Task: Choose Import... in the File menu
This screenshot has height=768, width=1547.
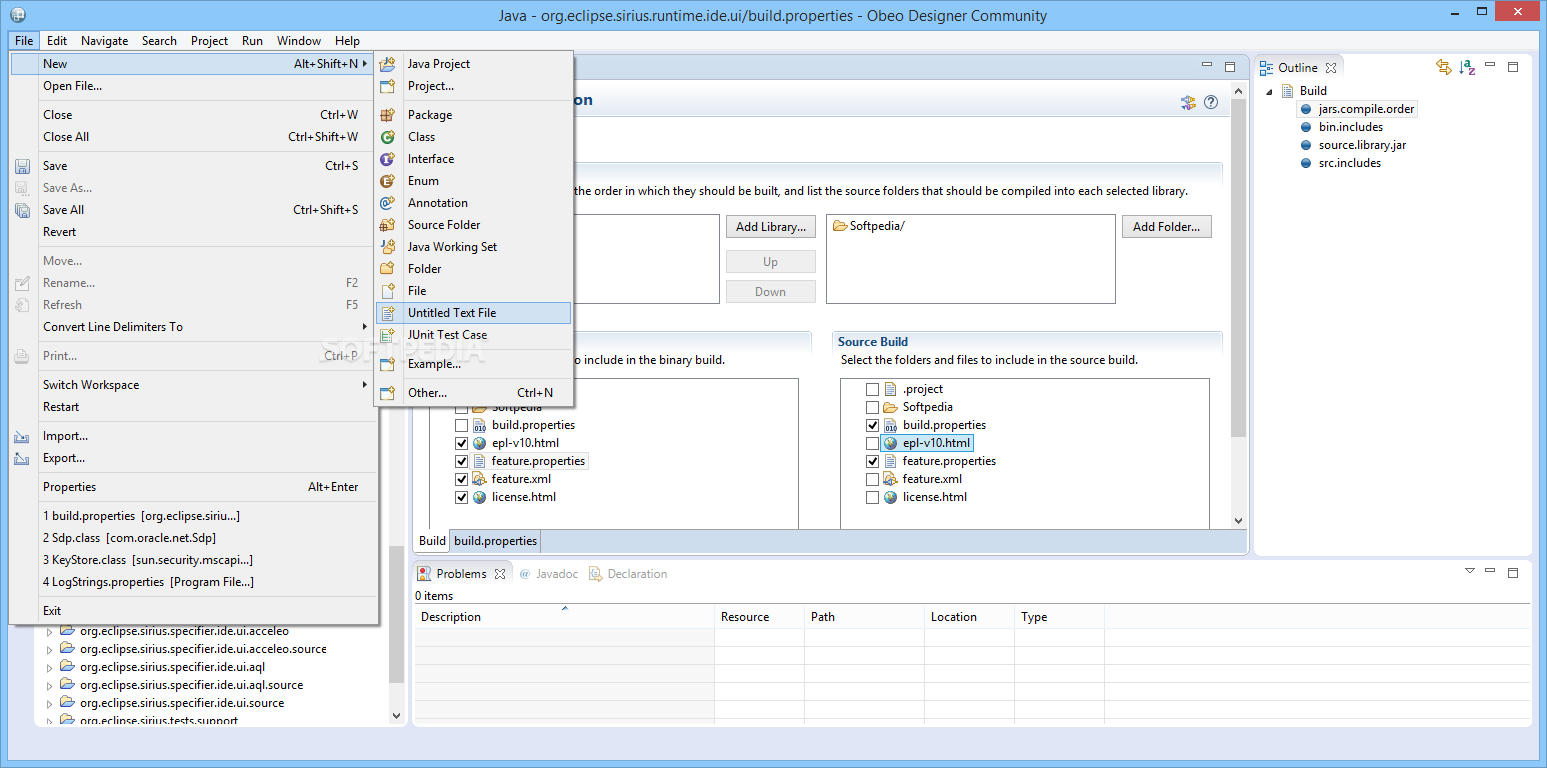Action: tap(194, 436)
